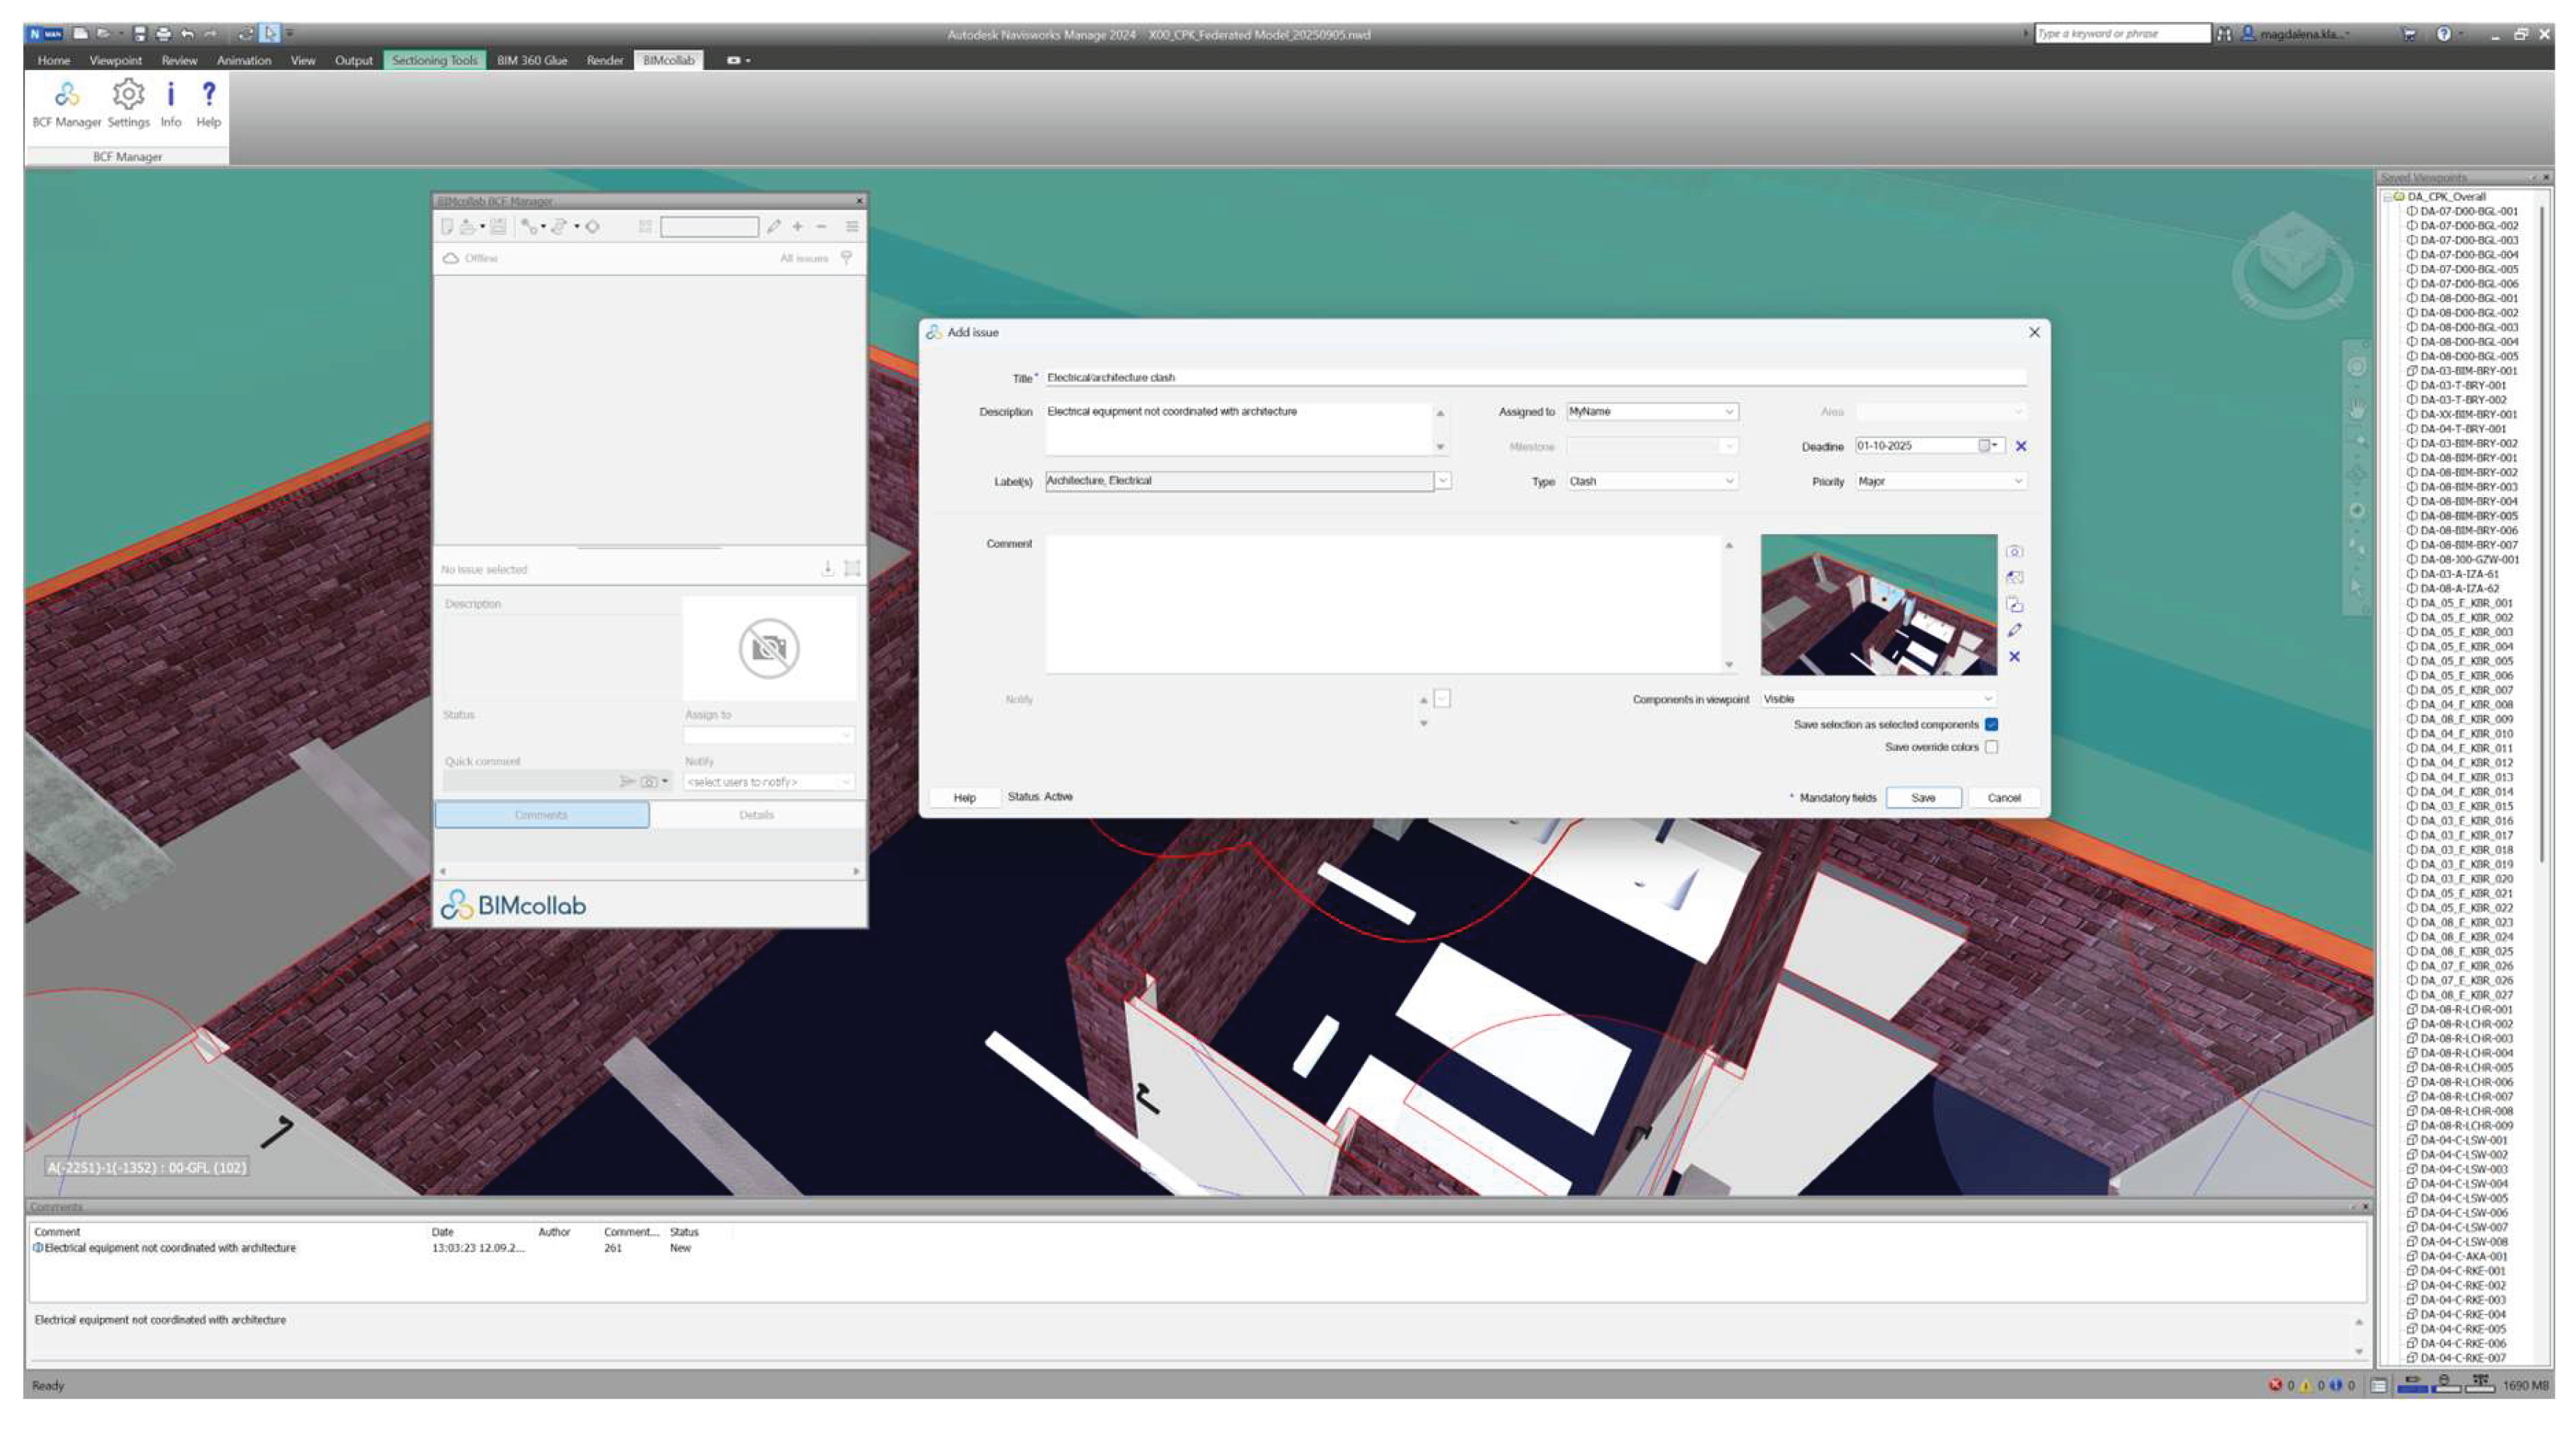Click the new BCF file icon in BCF Manager
This screenshot has width=2576, height=1429.
pyautogui.click(x=447, y=227)
